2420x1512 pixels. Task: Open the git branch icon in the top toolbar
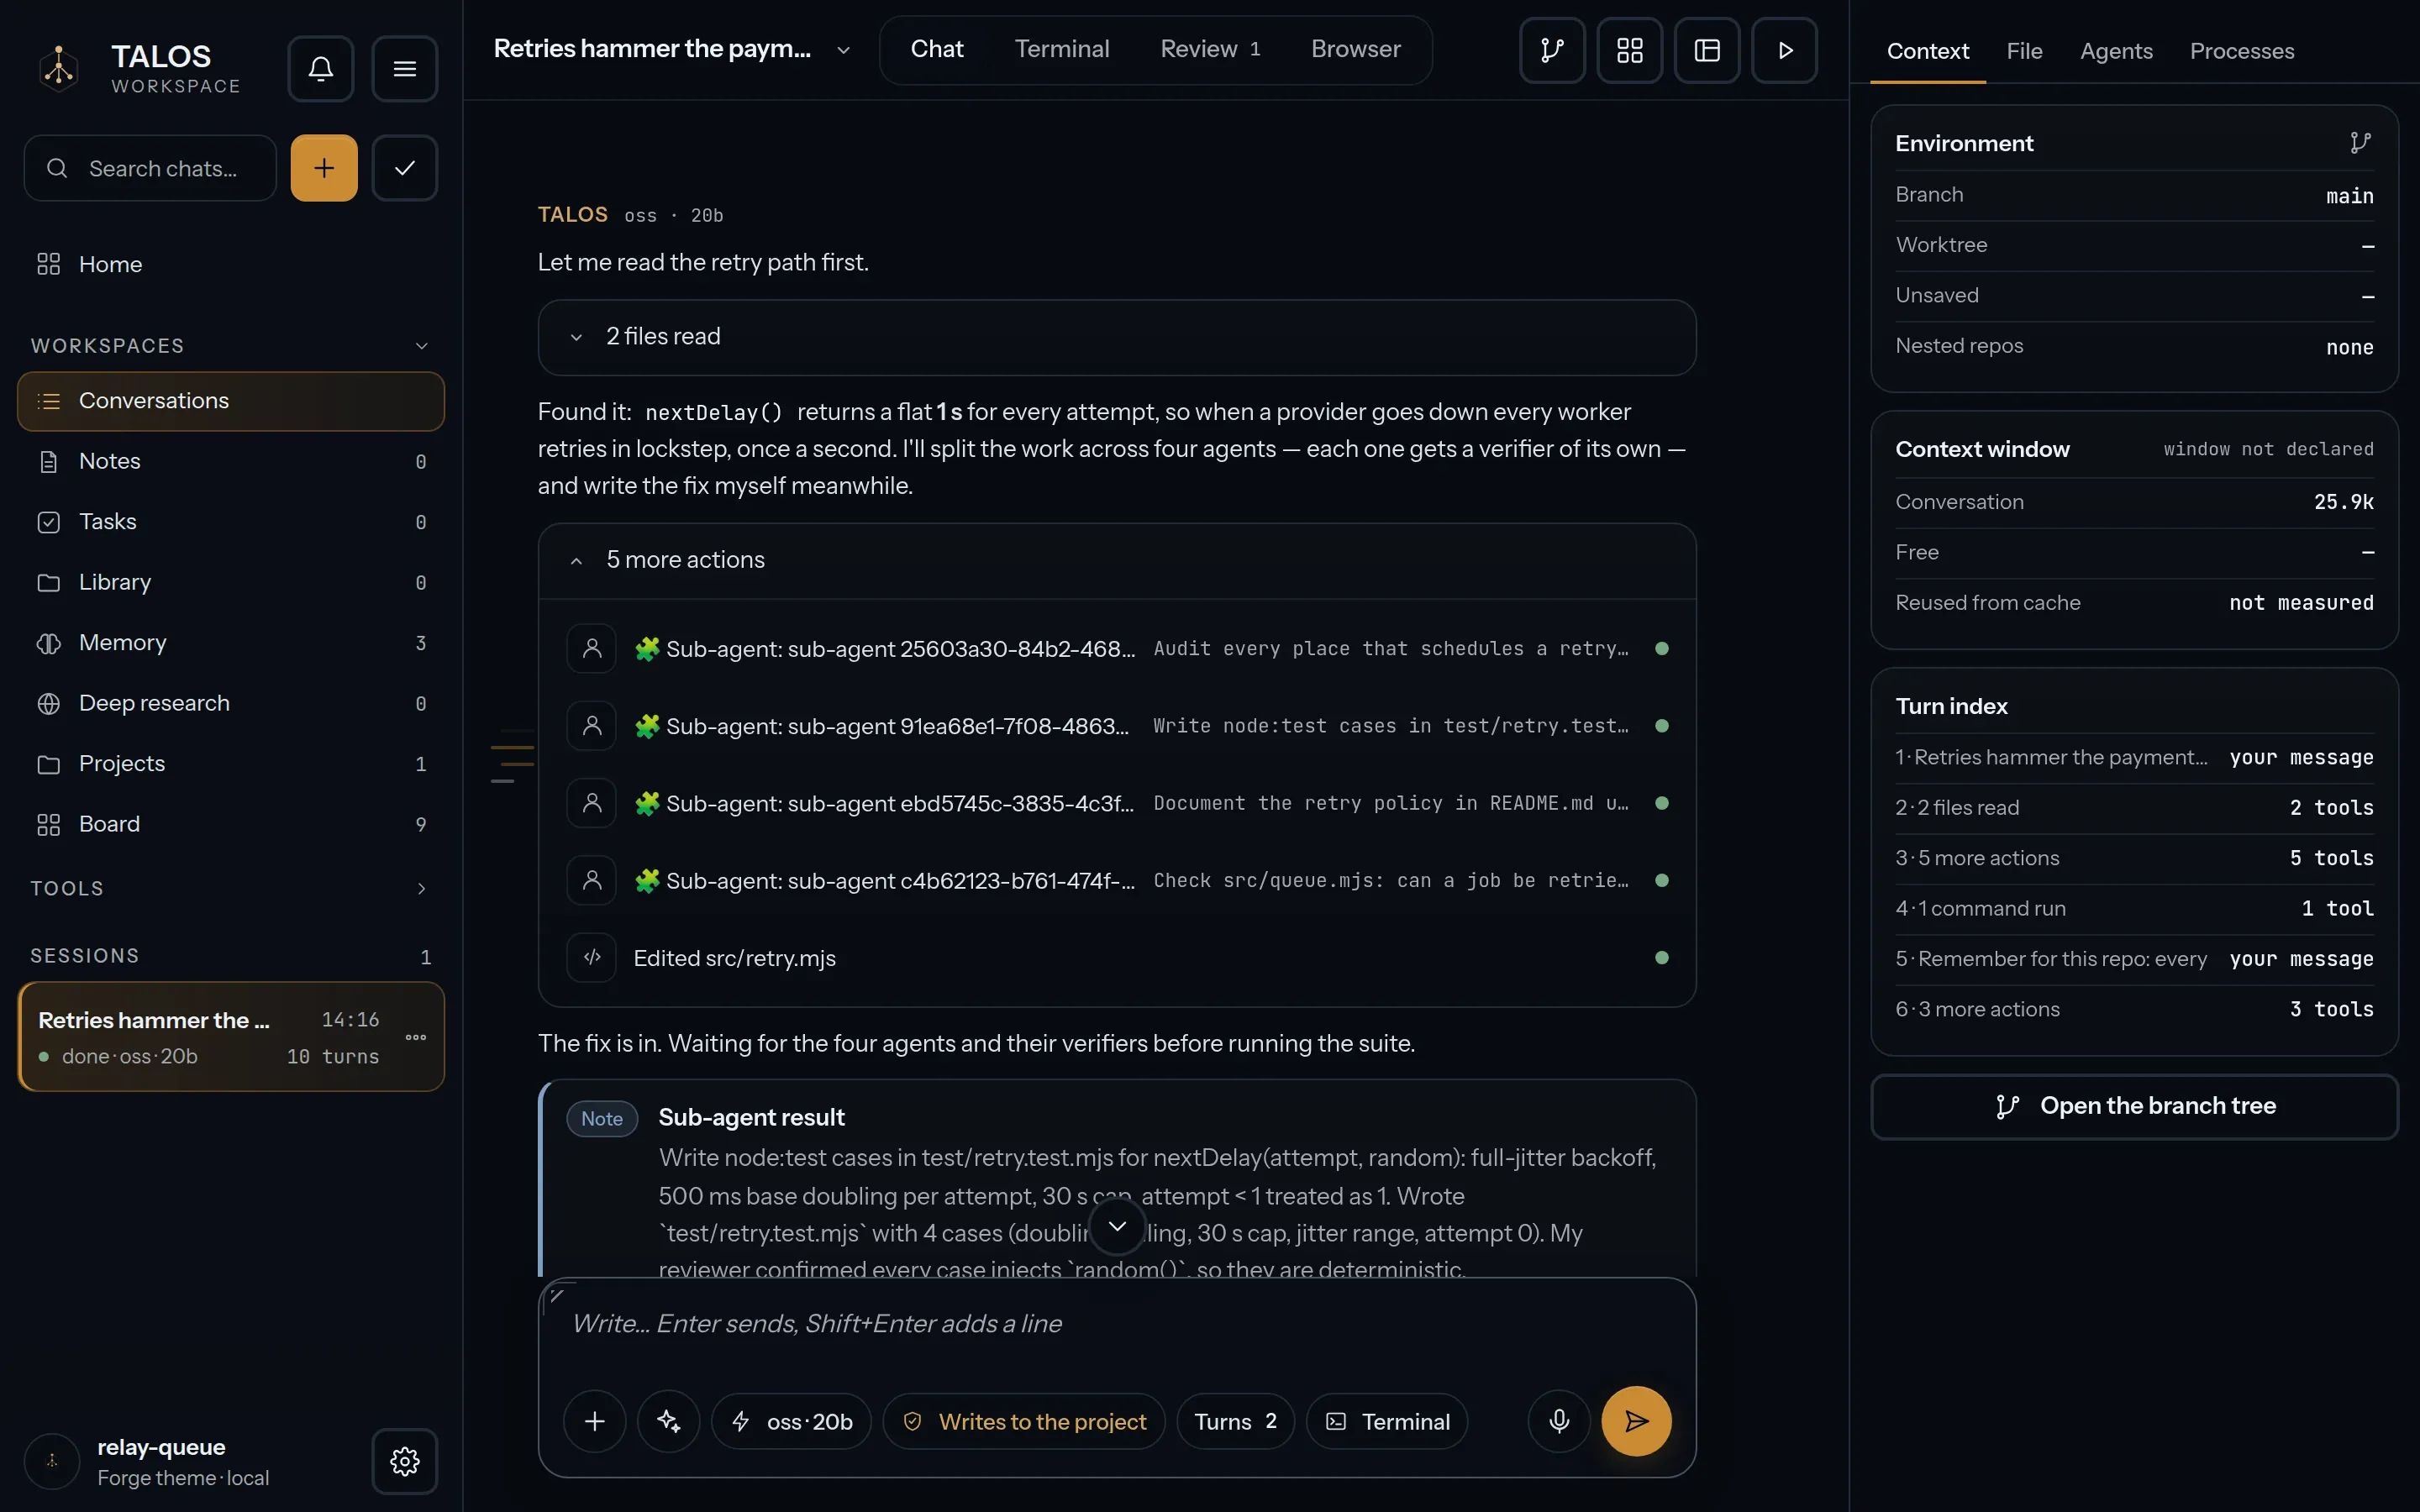tap(1552, 50)
